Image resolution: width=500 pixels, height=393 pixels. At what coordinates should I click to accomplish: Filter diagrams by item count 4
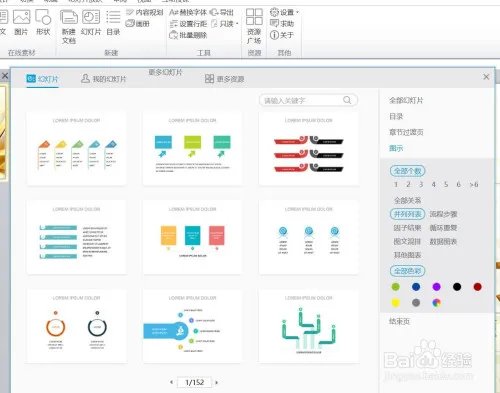pyautogui.click(x=433, y=184)
